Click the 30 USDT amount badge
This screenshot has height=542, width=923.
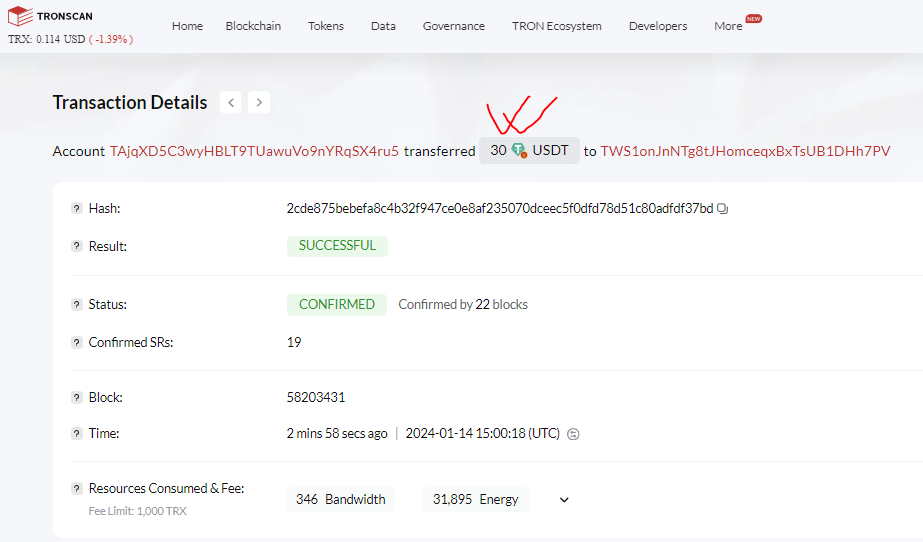click(x=529, y=151)
